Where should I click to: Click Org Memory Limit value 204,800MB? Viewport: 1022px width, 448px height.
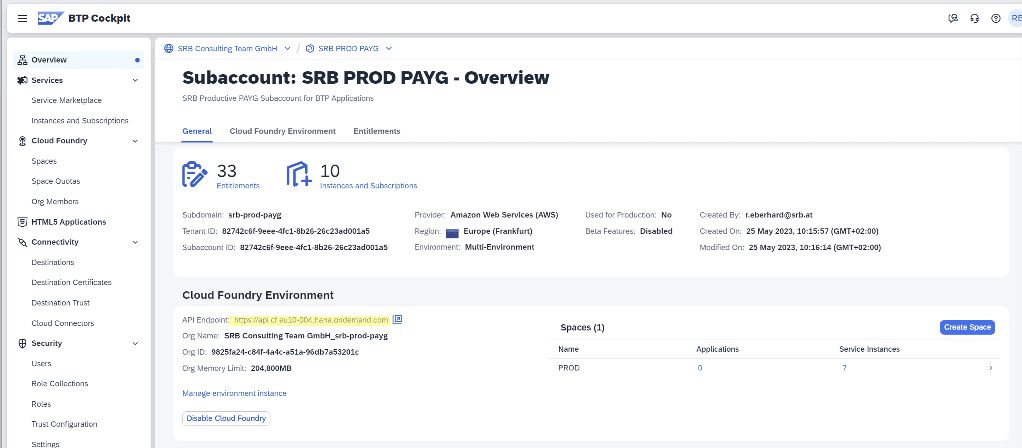[271, 369]
